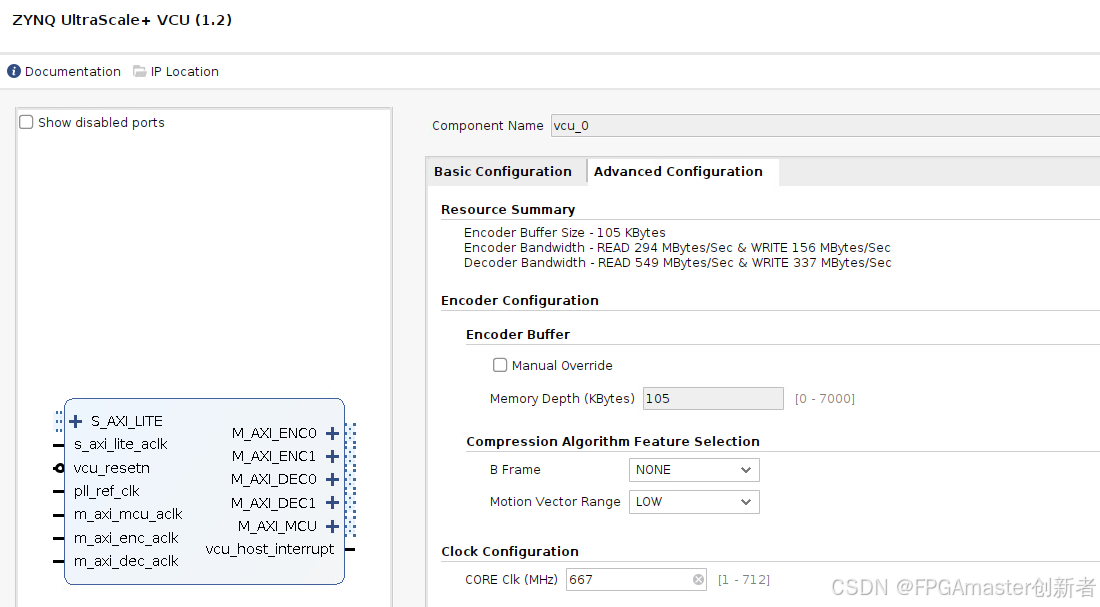The width and height of the screenshot is (1100, 607).
Task: Click the M_AXI_DEC0 interface label
Action: pyautogui.click(x=274, y=479)
